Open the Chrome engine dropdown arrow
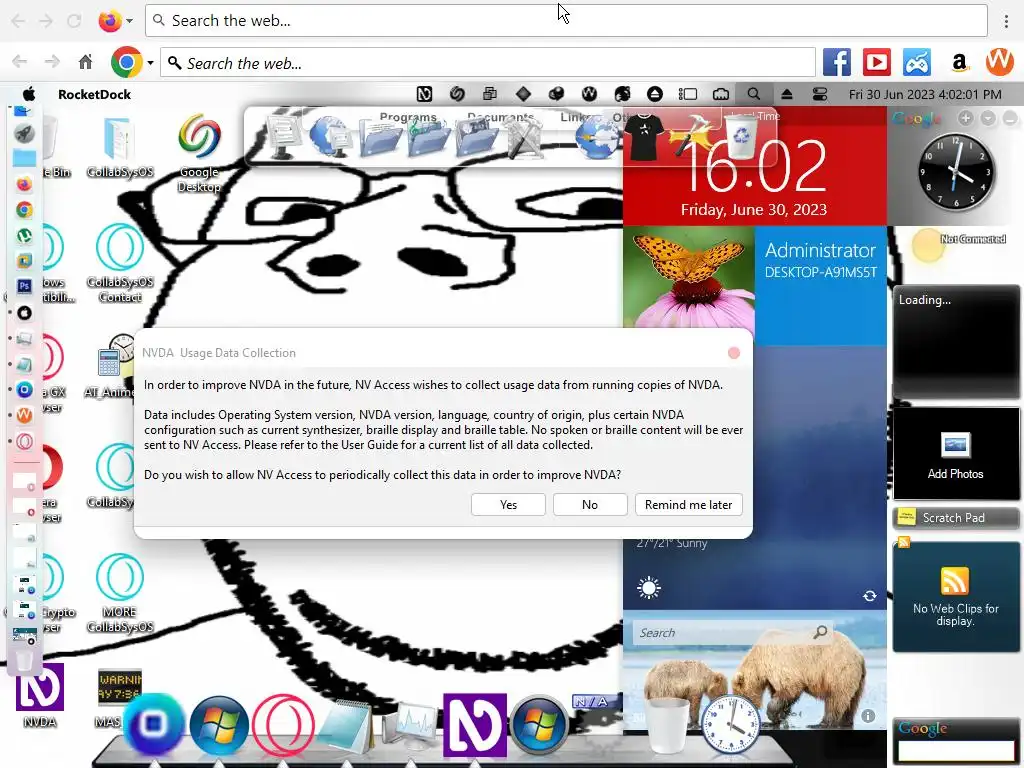Image resolution: width=1024 pixels, height=768 pixels. click(x=150, y=63)
